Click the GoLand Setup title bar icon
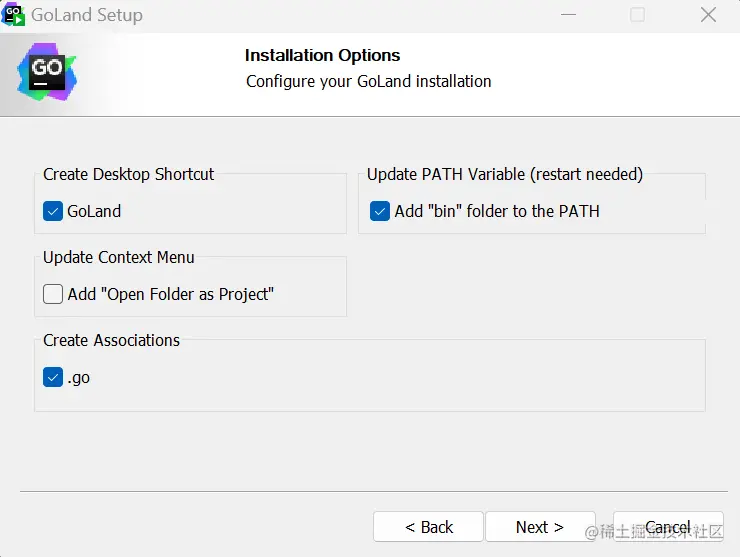 click(13, 15)
